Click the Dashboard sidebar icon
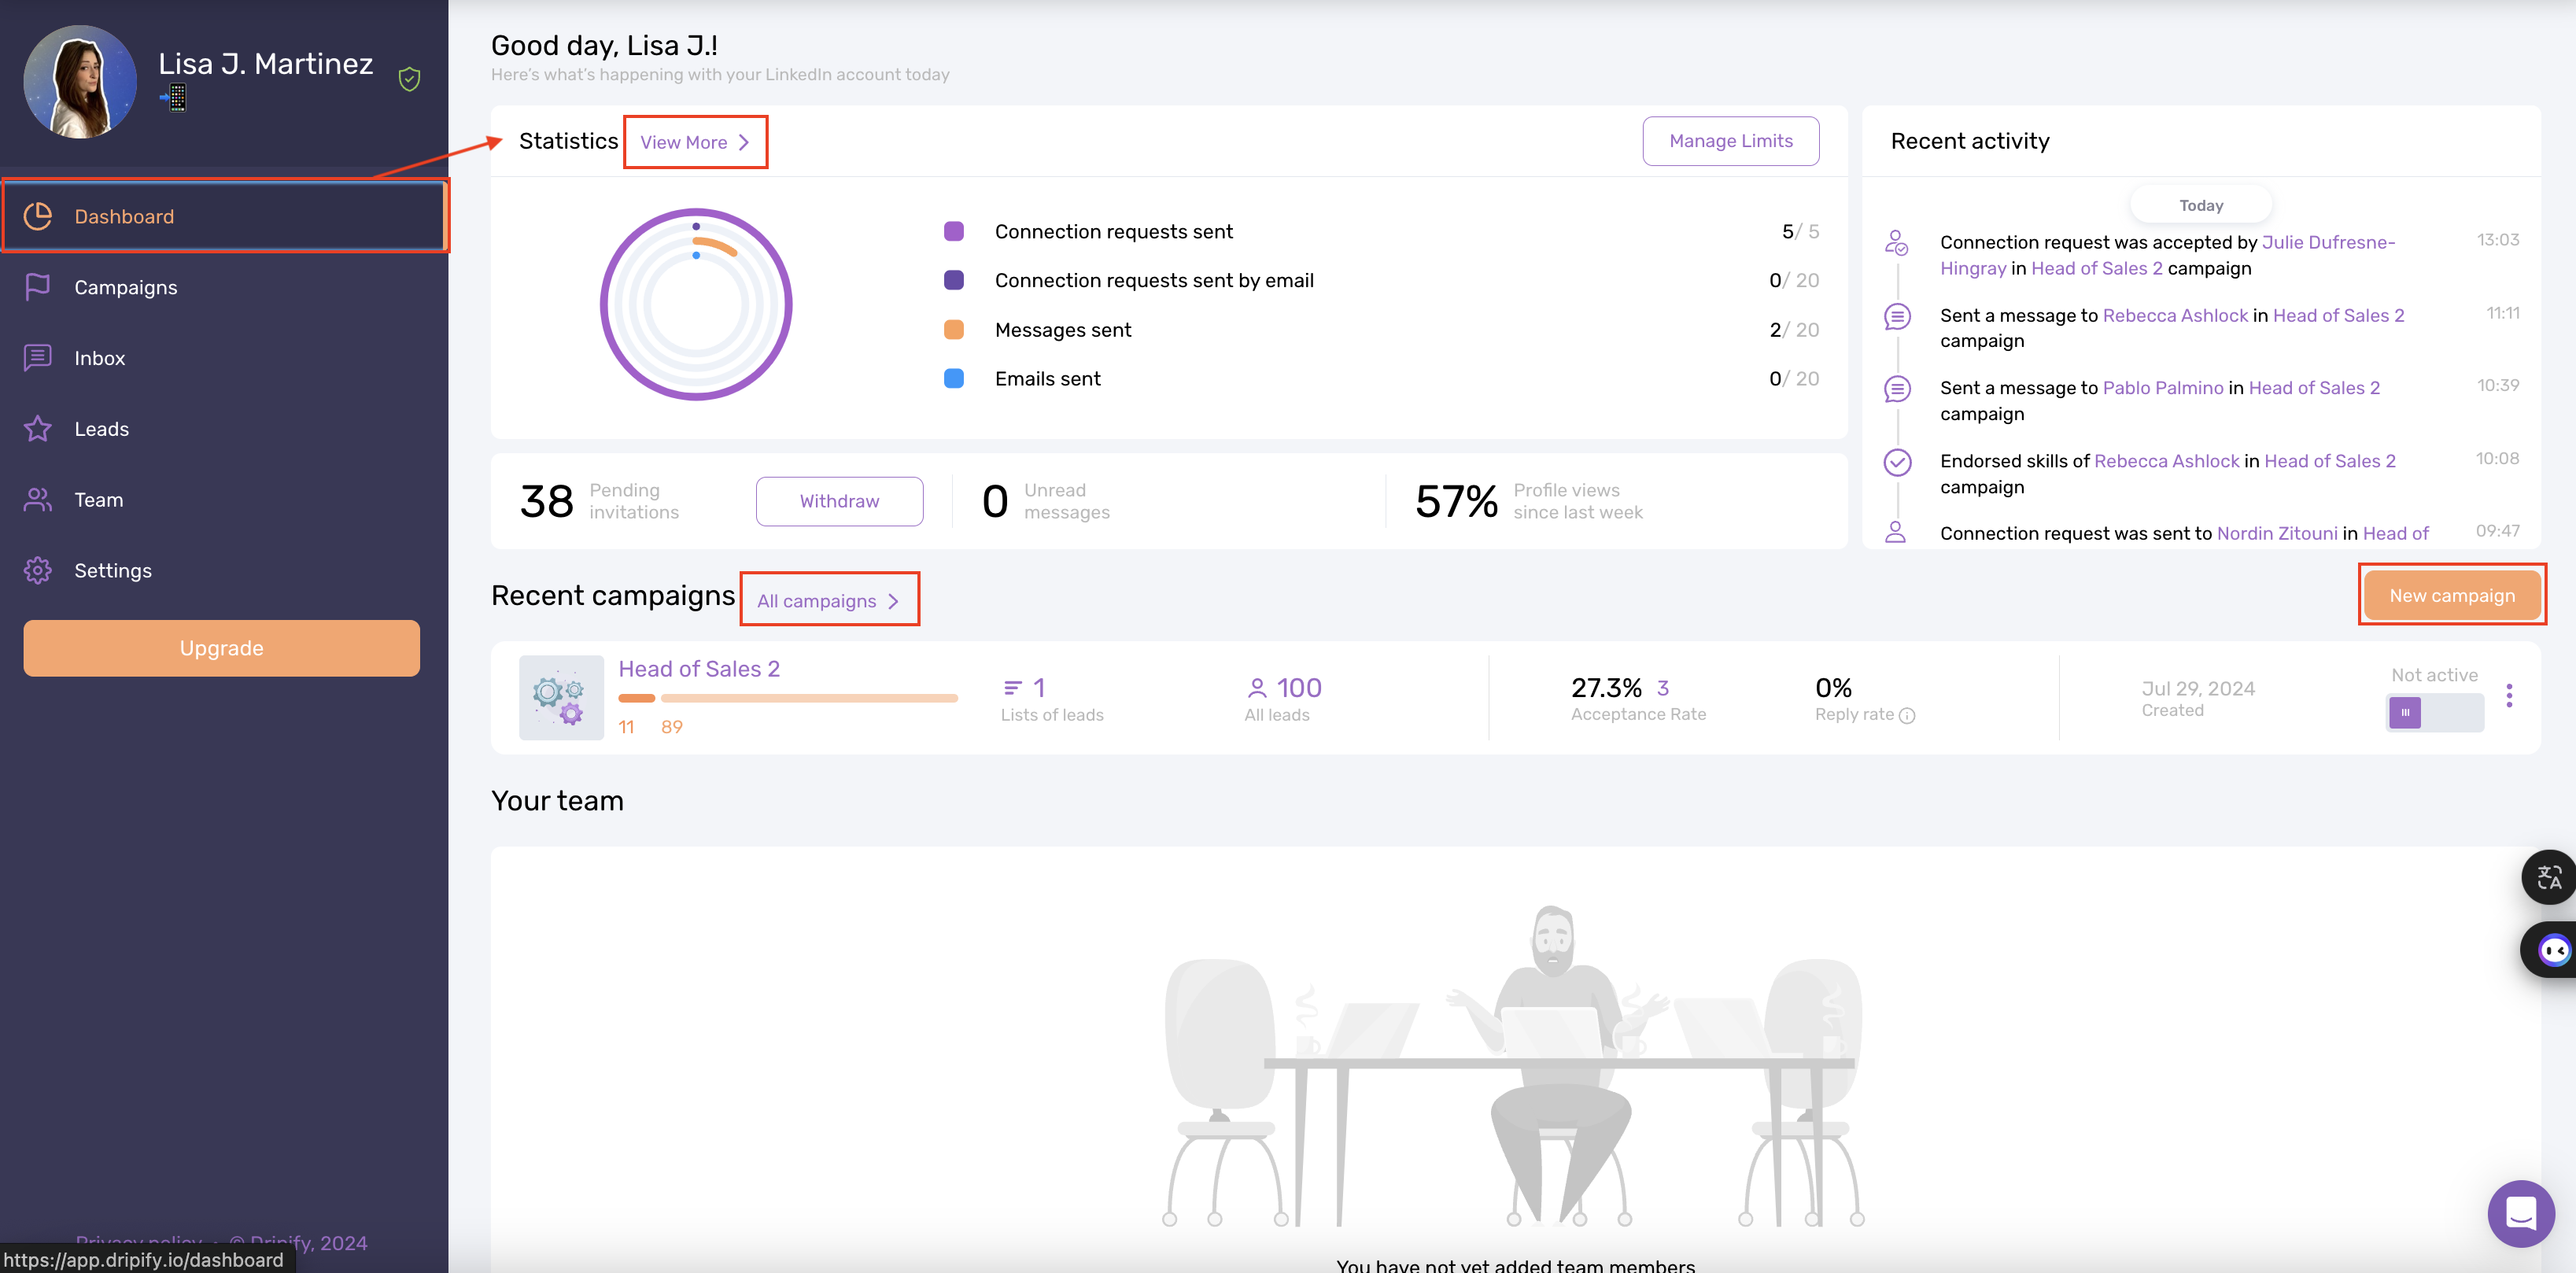The width and height of the screenshot is (2576, 1273). pyautogui.click(x=39, y=215)
